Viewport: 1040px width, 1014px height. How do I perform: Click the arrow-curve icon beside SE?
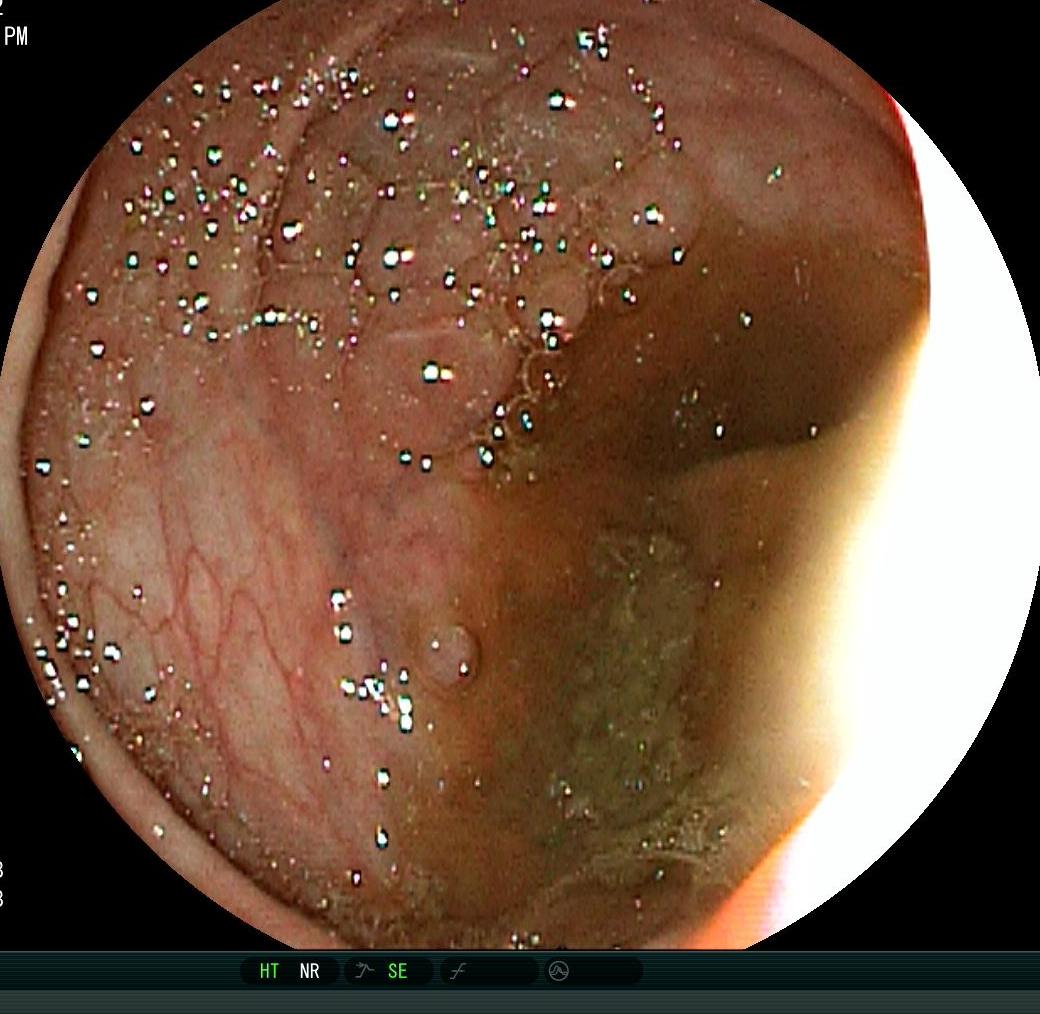(x=364, y=971)
